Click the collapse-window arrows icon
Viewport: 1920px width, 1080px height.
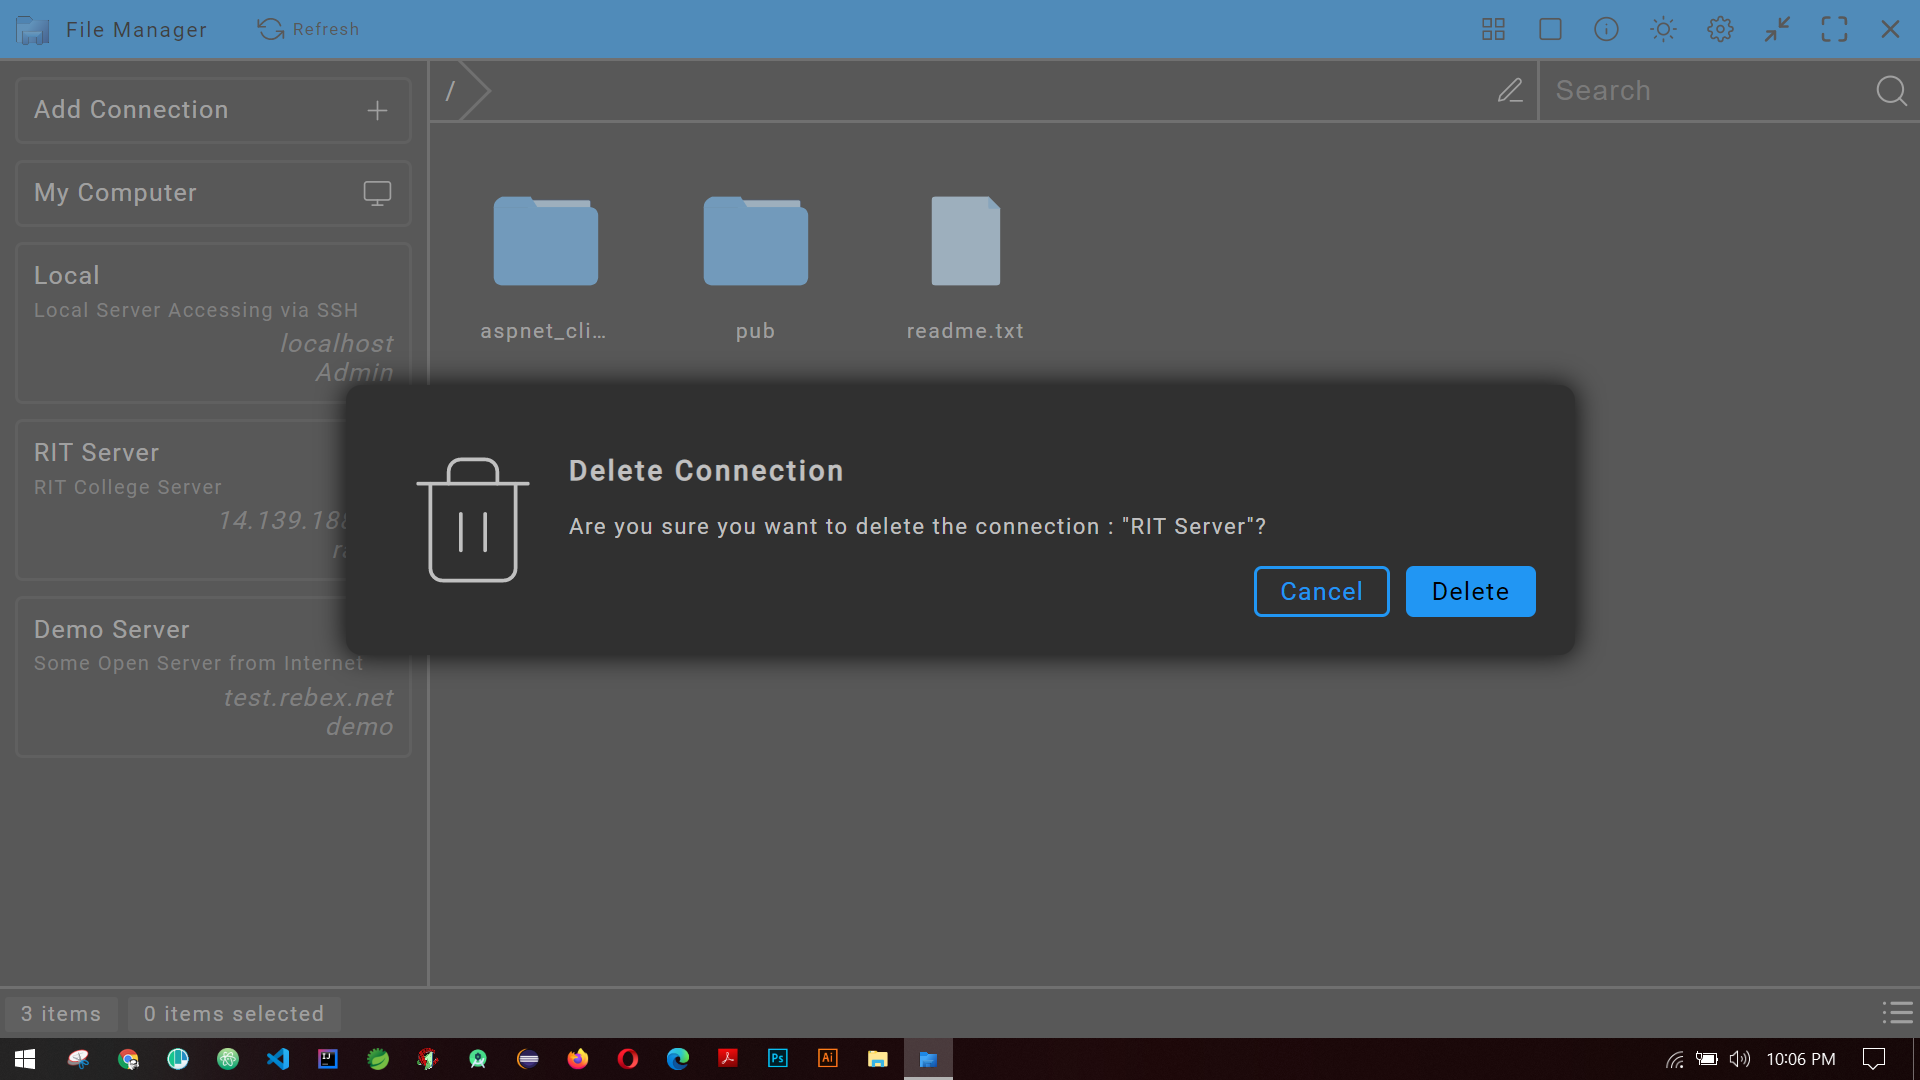coord(1777,29)
